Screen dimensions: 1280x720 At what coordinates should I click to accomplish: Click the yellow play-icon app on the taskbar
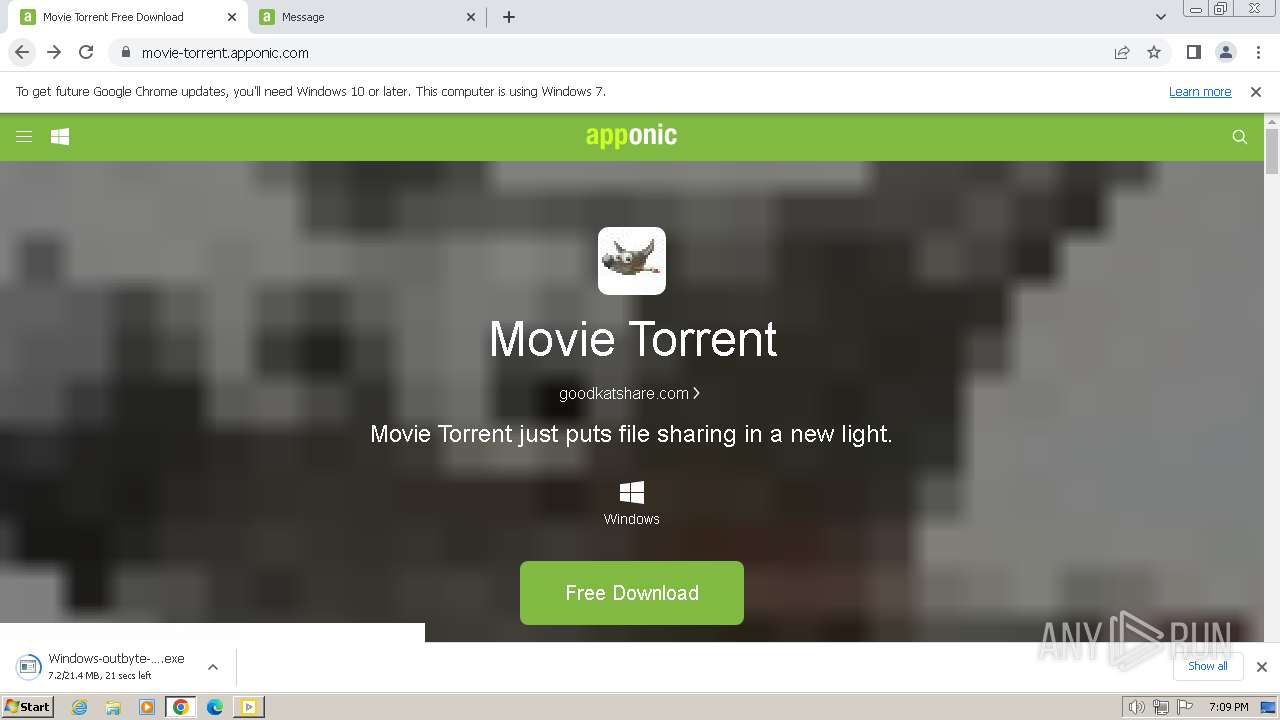pos(249,707)
